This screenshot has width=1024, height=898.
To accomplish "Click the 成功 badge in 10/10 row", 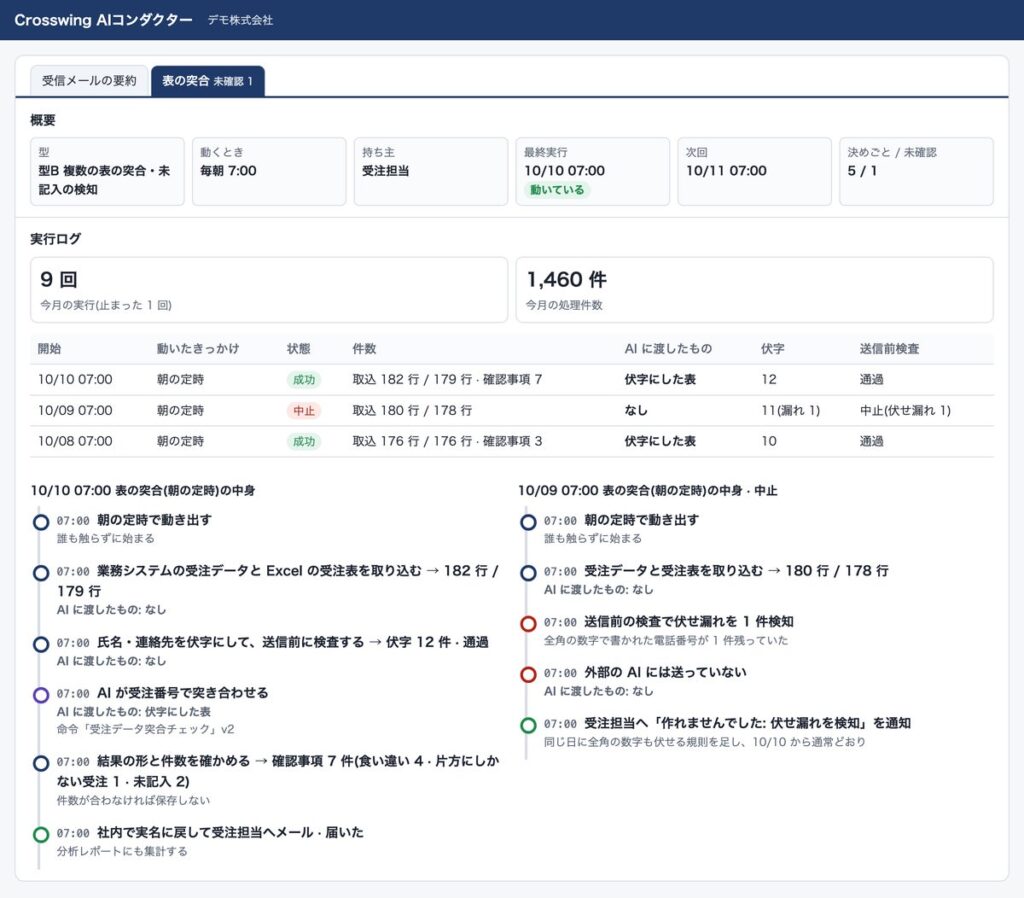I will point(304,379).
